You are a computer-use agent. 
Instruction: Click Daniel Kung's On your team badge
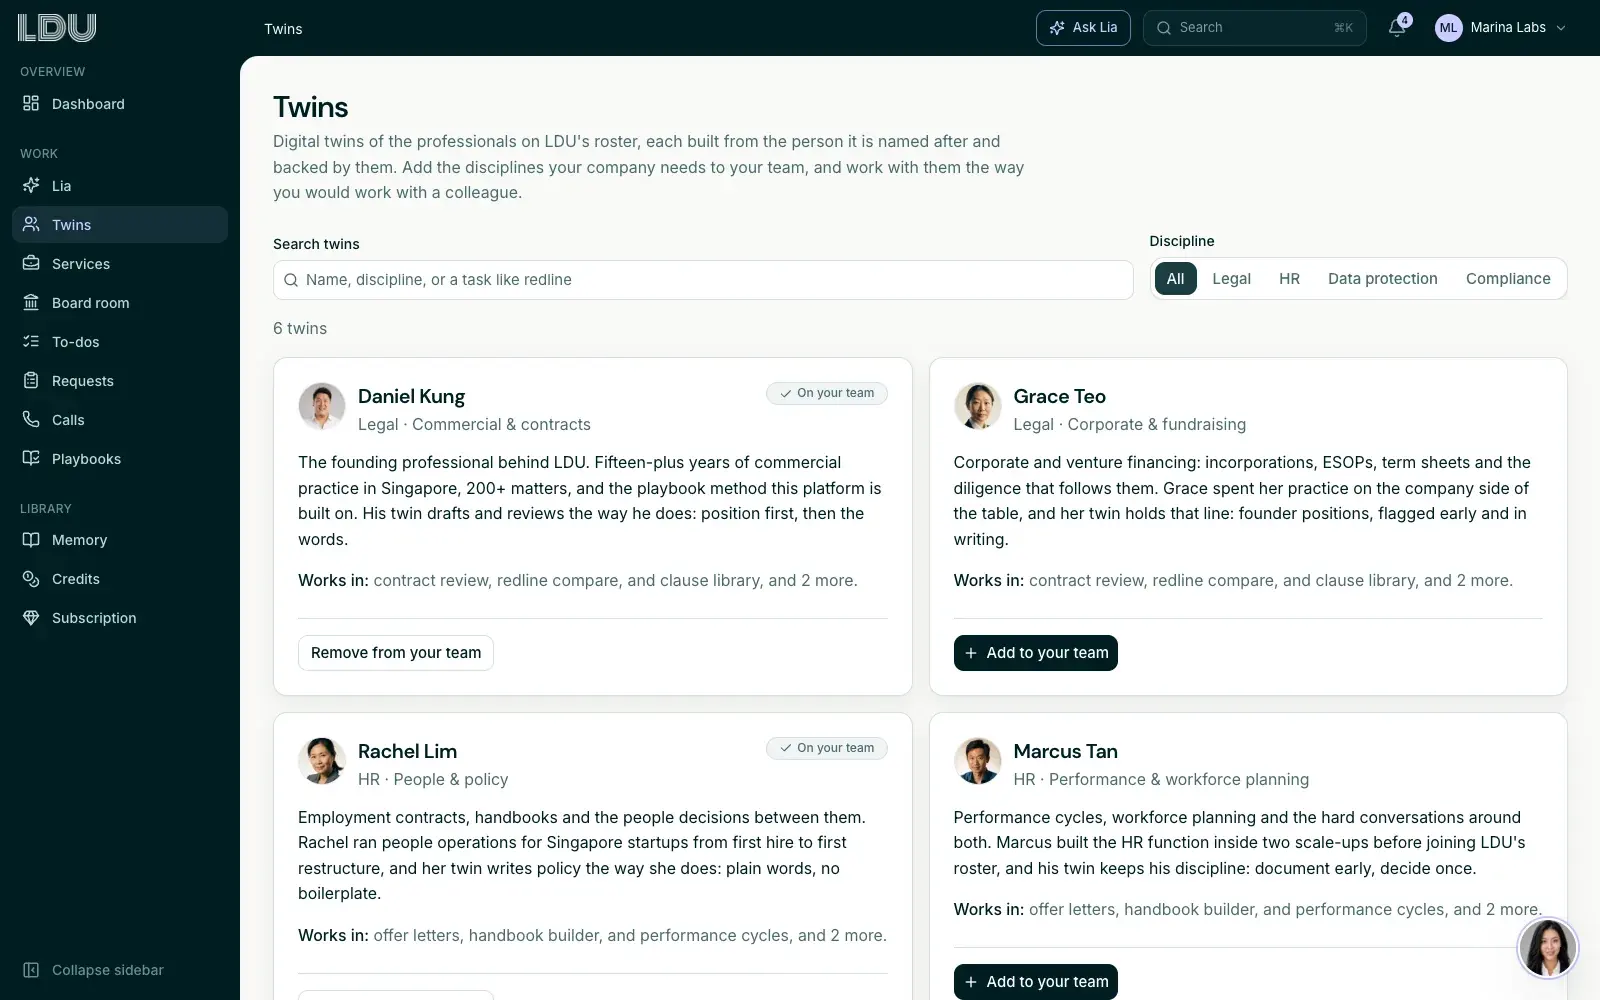coord(827,393)
